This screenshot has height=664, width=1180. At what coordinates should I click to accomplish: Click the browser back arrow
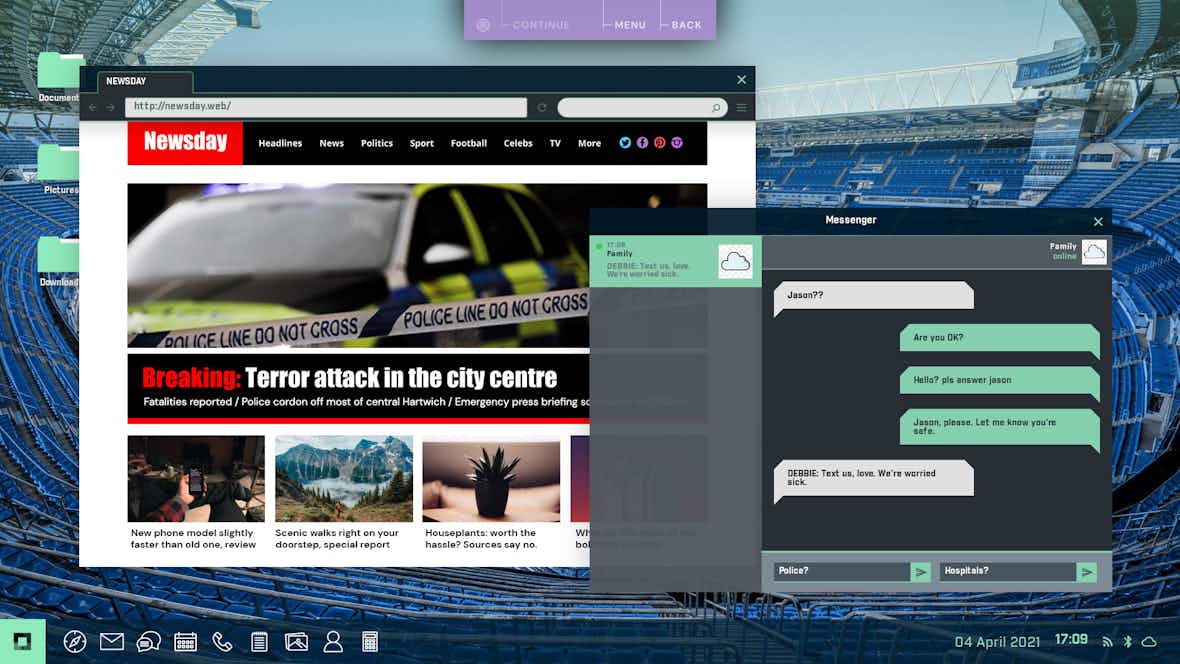click(93, 108)
